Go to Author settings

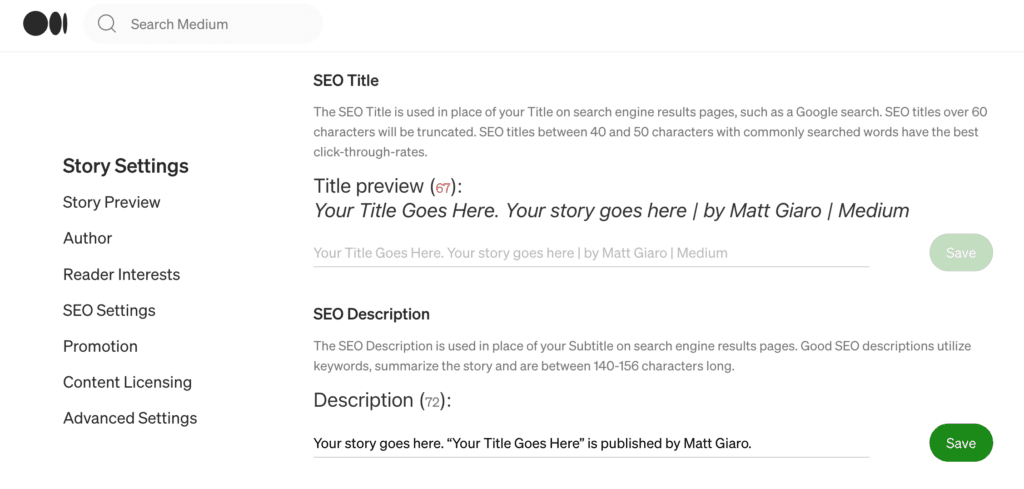click(88, 238)
